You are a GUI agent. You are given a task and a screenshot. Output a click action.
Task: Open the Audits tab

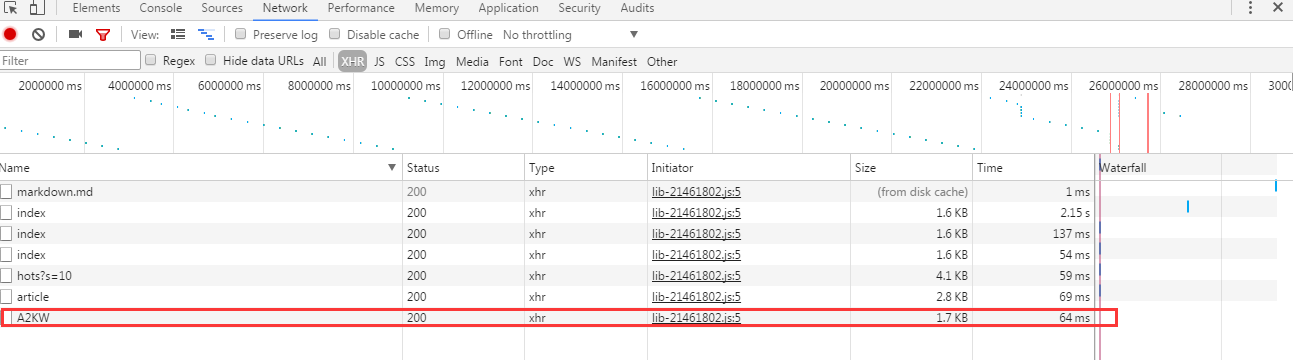click(x=637, y=9)
